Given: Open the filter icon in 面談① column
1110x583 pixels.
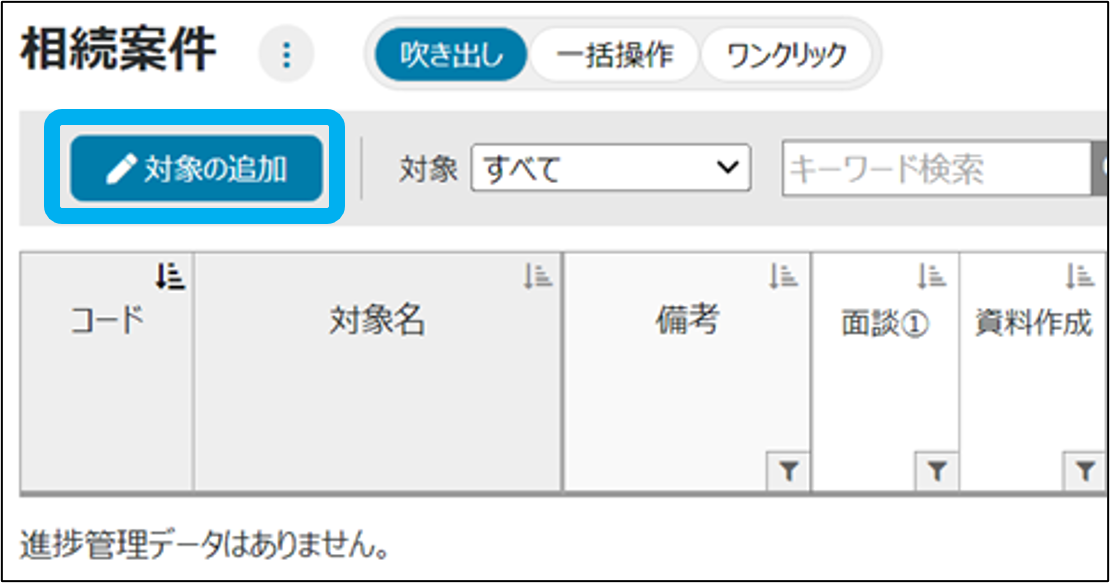Looking at the screenshot, I should 936,473.
